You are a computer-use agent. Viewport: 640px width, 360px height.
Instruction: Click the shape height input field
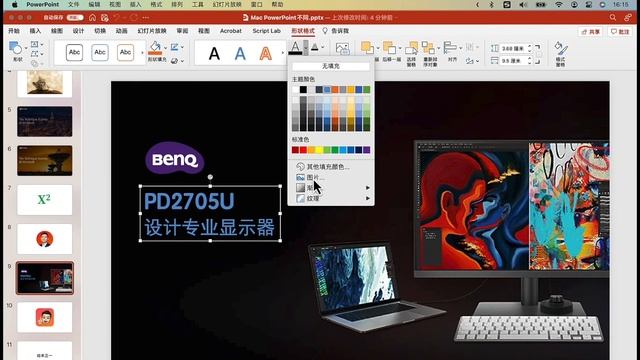(513, 48)
